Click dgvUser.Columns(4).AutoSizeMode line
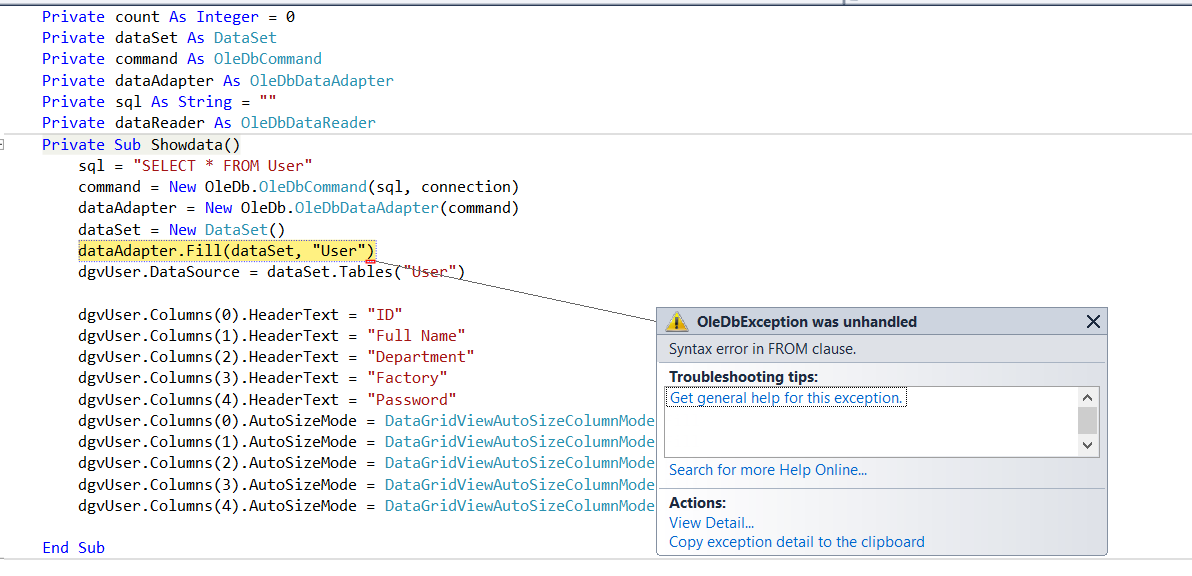 (366, 505)
